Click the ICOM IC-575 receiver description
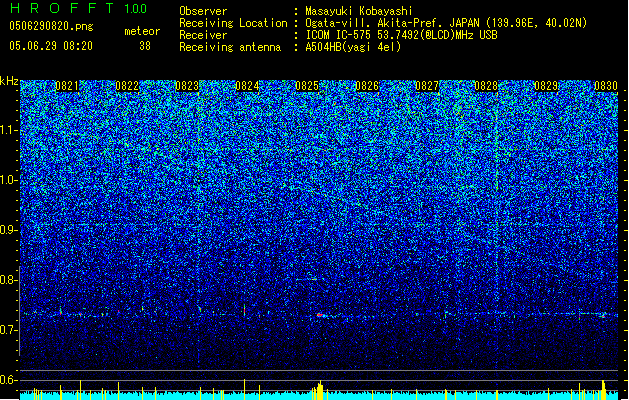 click(401, 35)
